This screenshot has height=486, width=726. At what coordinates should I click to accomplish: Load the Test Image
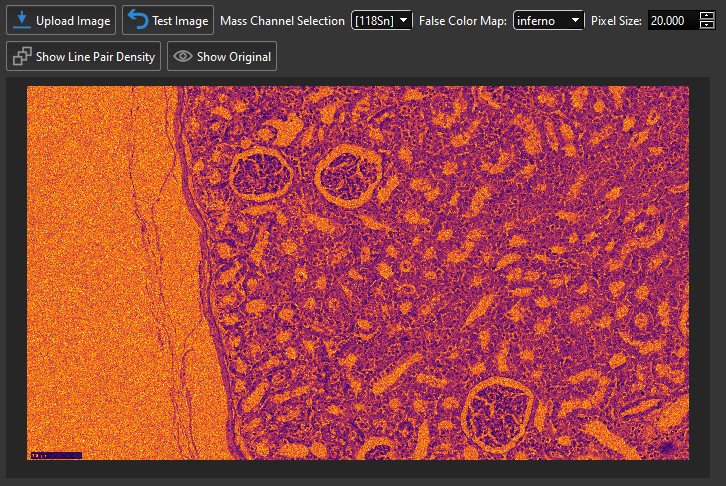[x=168, y=20]
